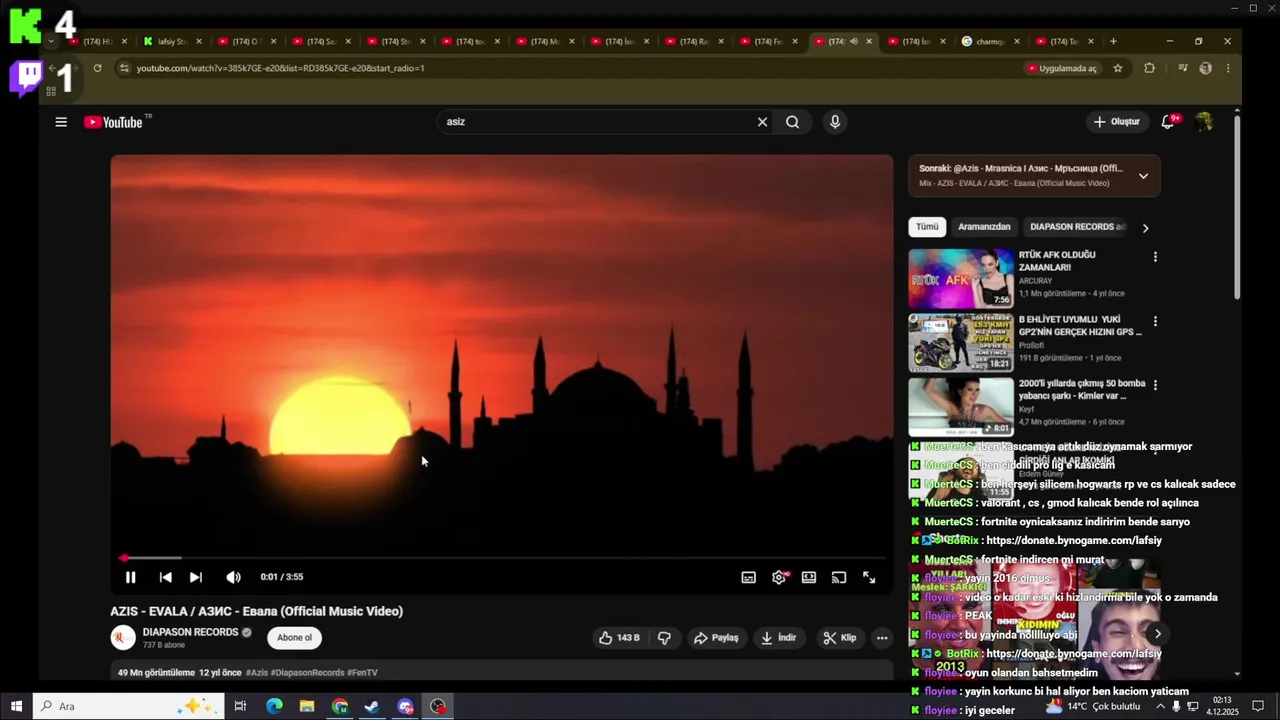The width and height of the screenshot is (1280, 720).
Task: Open Steam from the taskbar
Action: coord(372,706)
